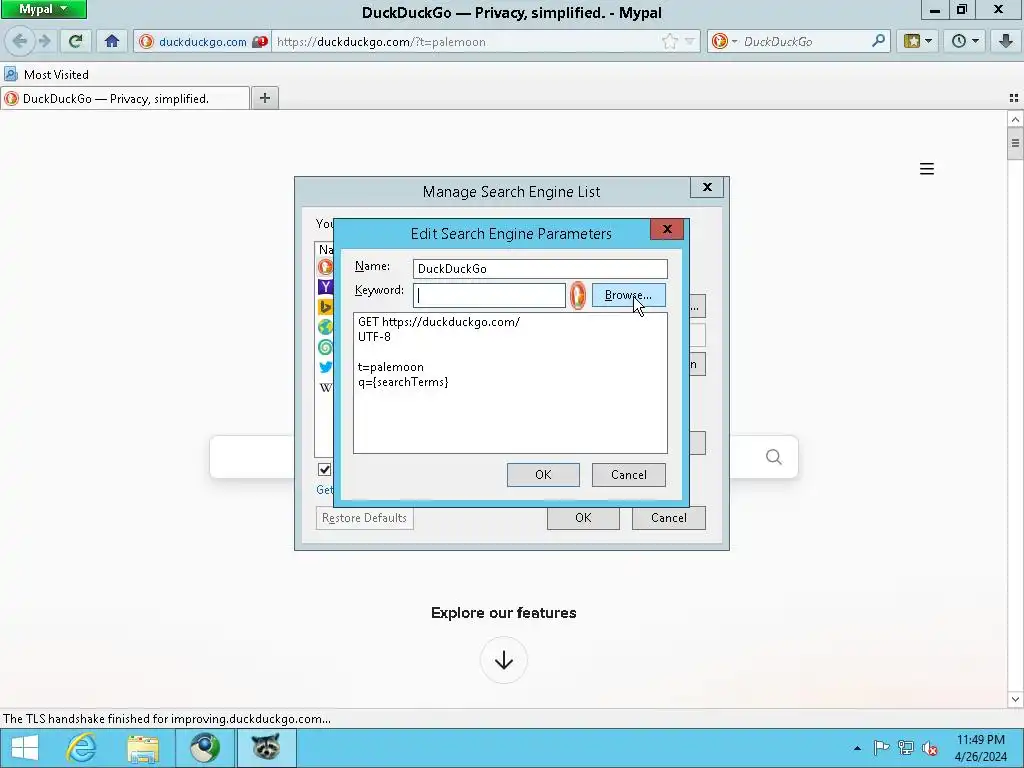Select the Bing engine icon in list

[x=325, y=306]
